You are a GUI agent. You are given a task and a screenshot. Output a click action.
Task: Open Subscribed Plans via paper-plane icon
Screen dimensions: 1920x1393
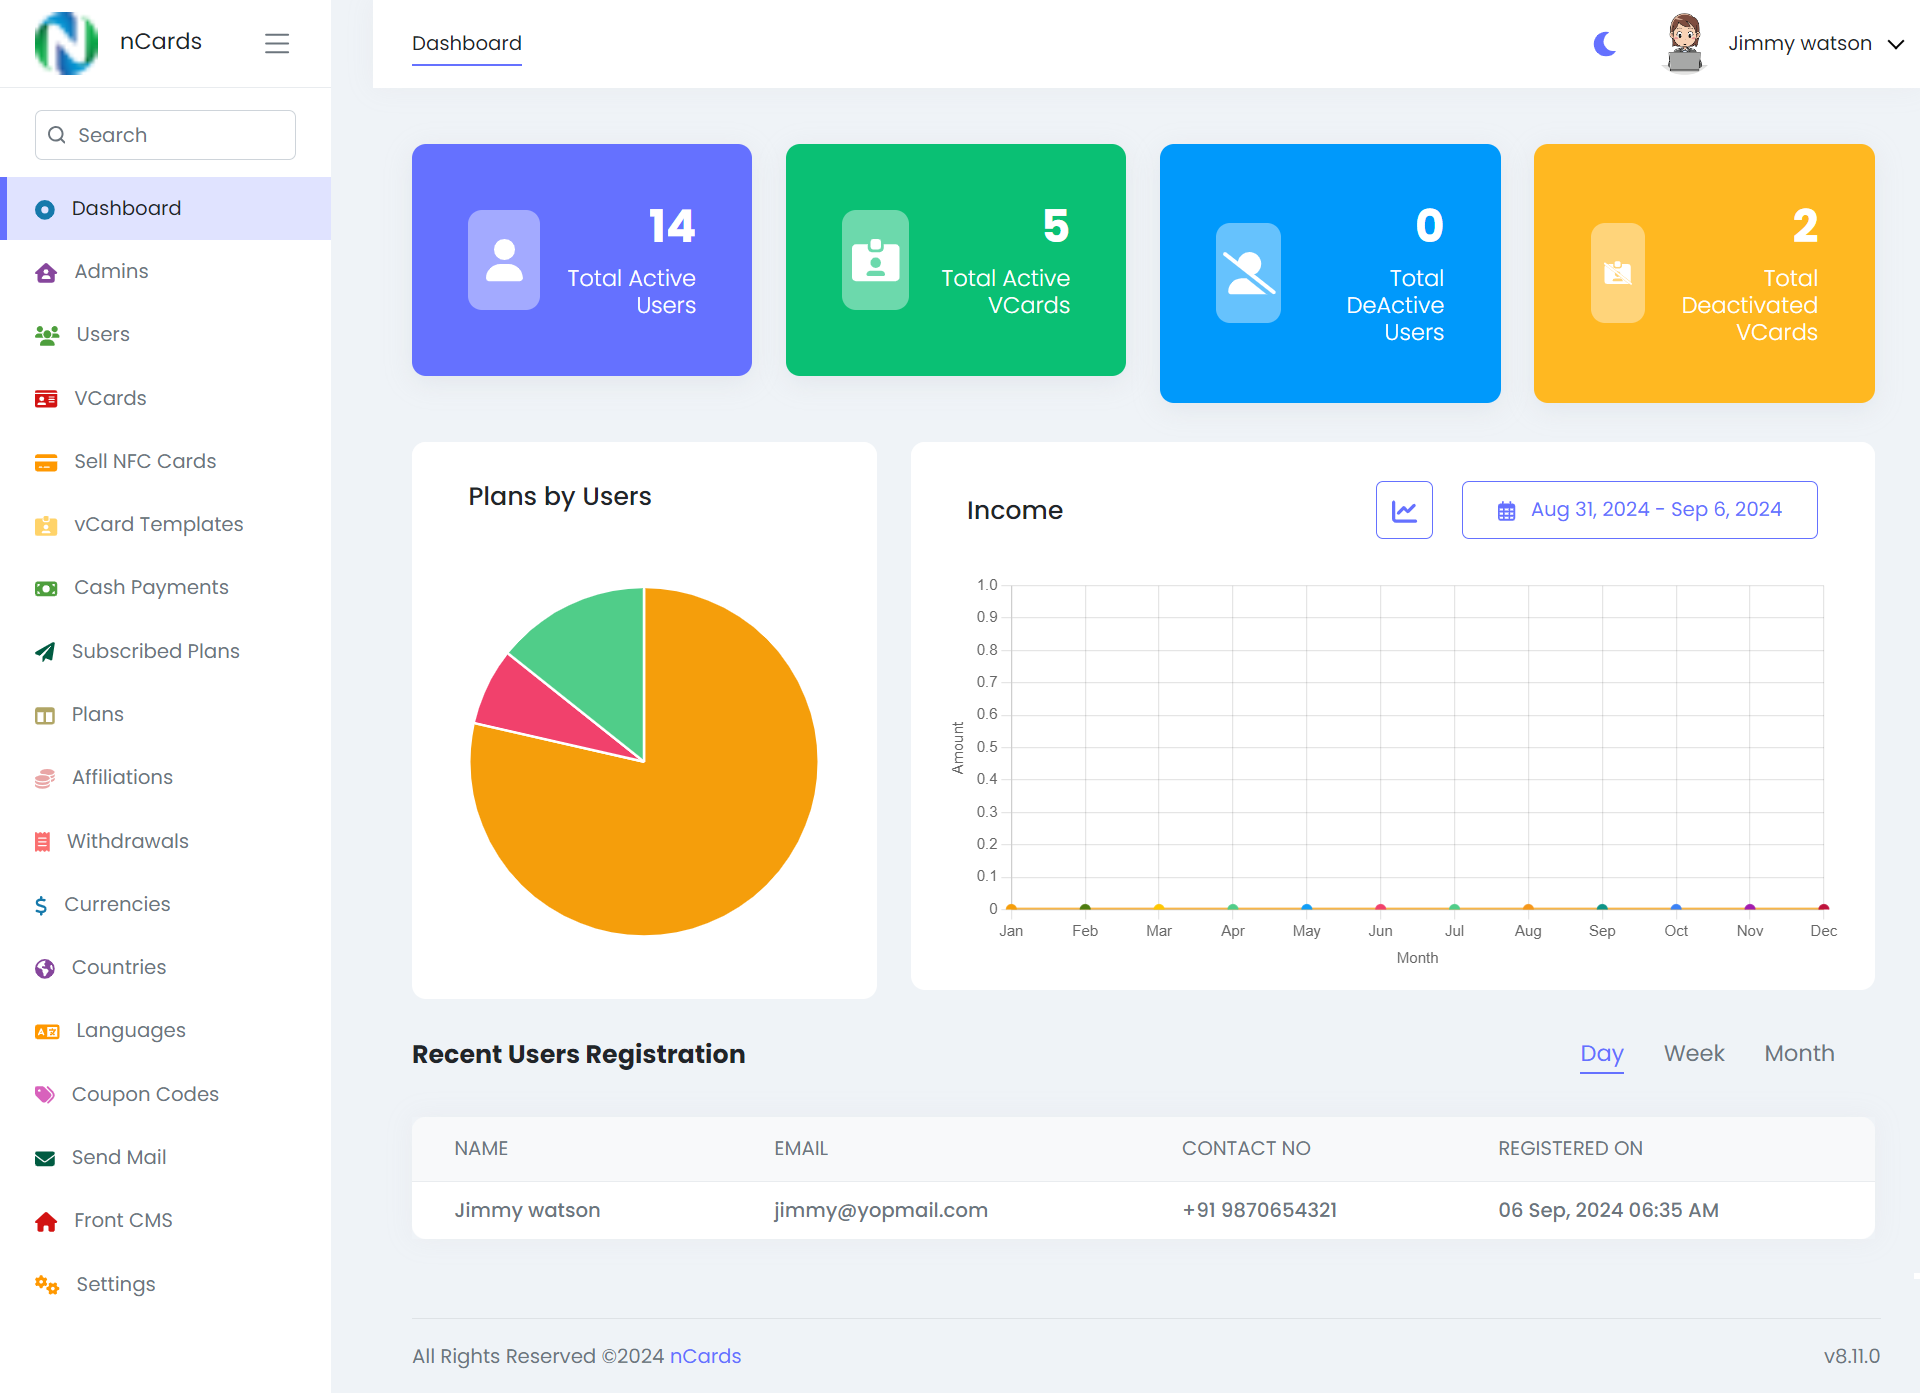click(45, 652)
